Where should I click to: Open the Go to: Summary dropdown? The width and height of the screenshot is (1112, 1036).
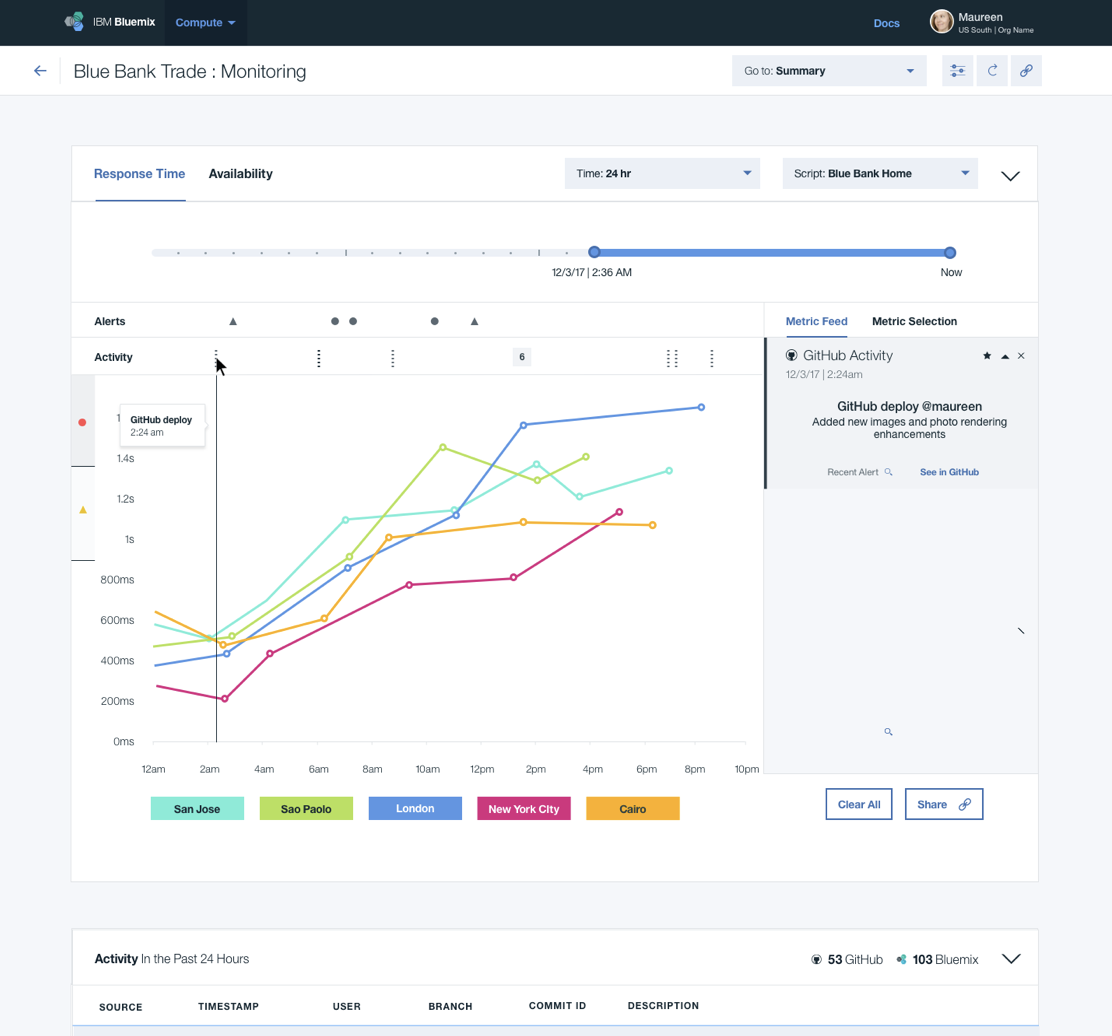pos(829,71)
